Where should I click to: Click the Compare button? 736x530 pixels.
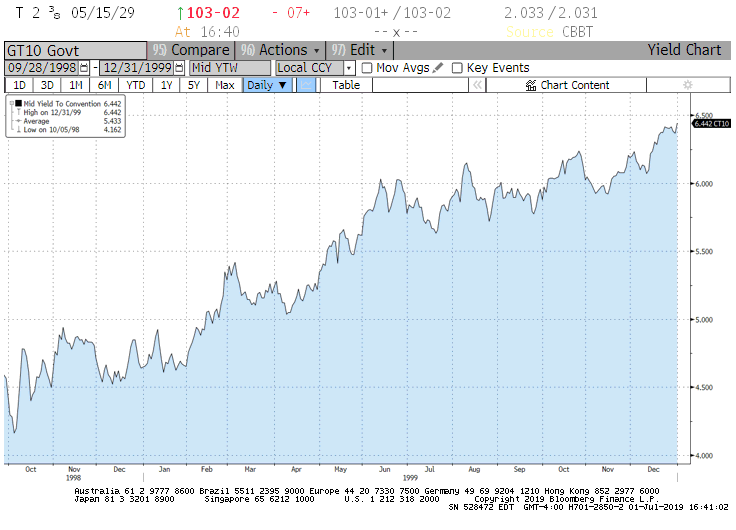point(190,50)
